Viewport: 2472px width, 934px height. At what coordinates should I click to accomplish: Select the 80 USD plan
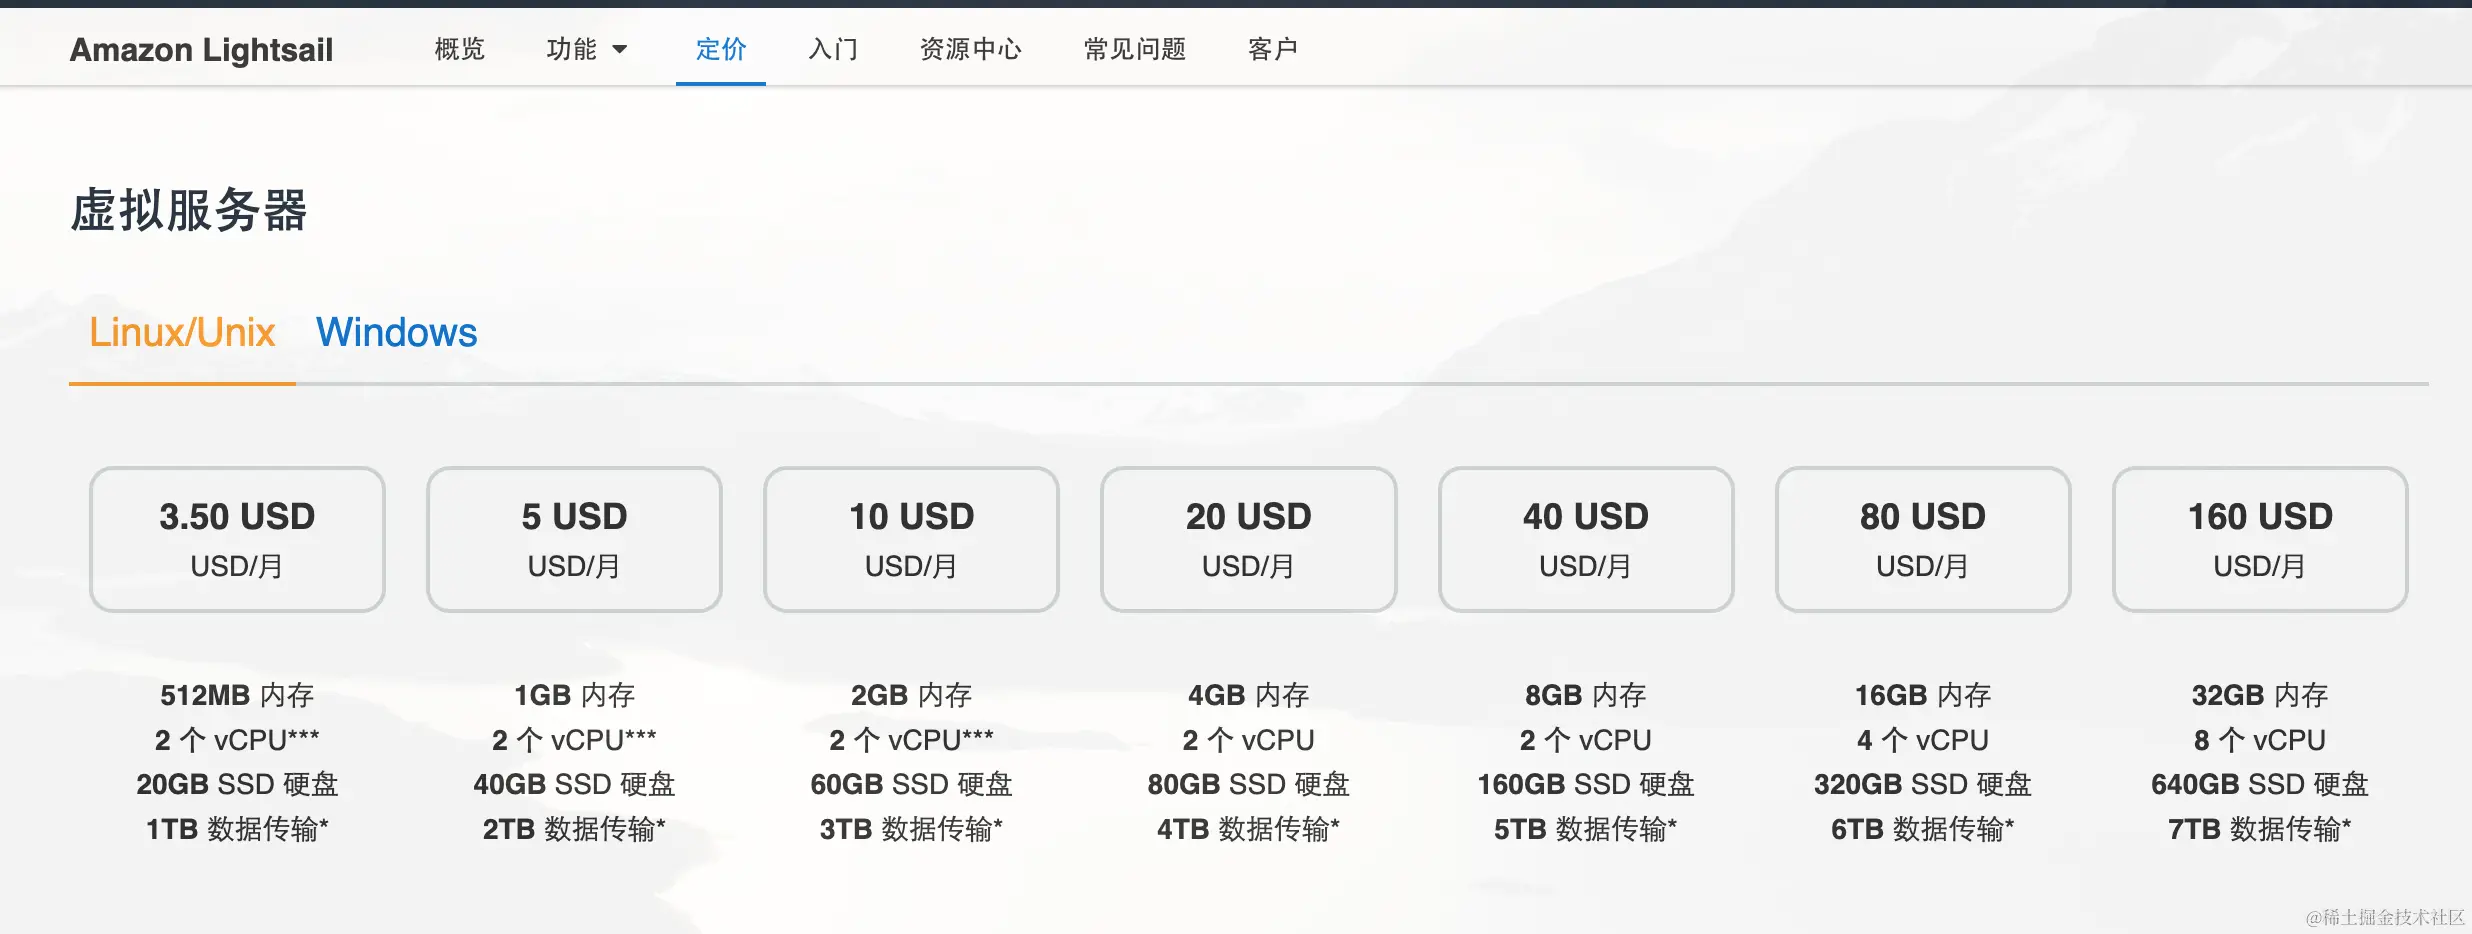(x=1922, y=539)
